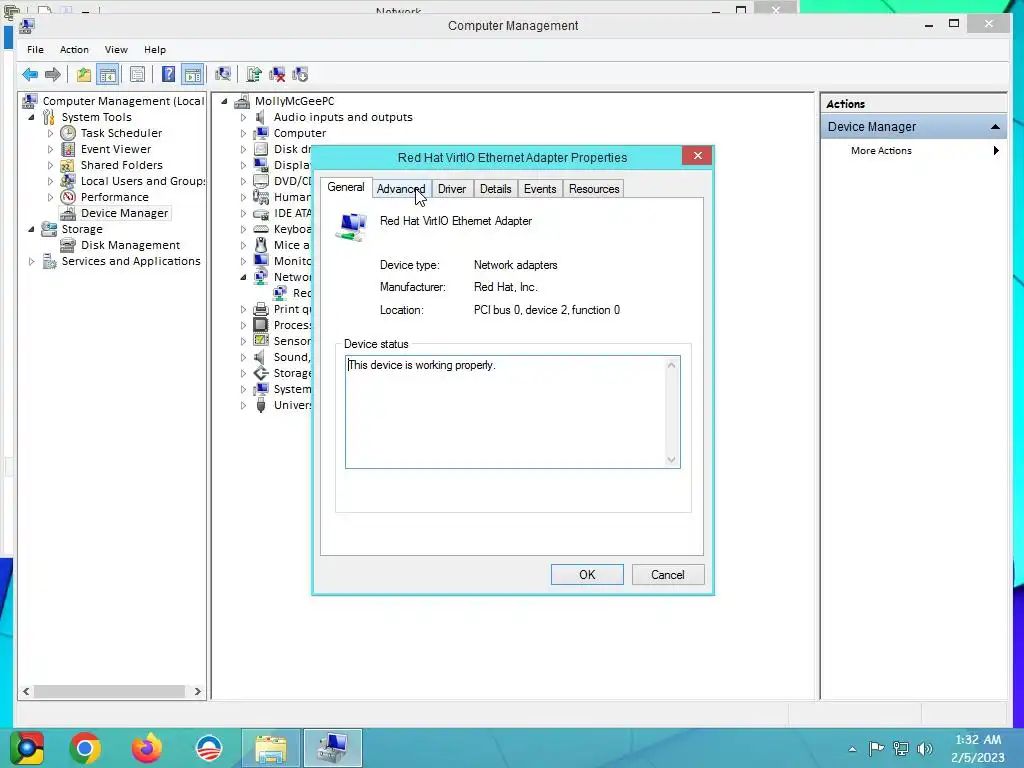The width and height of the screenshot is (1024, 768).
Task: Open Firefox from the taskbar
Action: 147,748
